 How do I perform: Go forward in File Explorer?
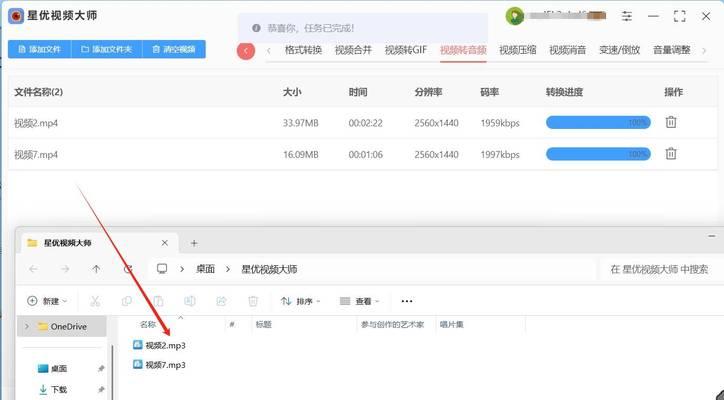point(65,269)
